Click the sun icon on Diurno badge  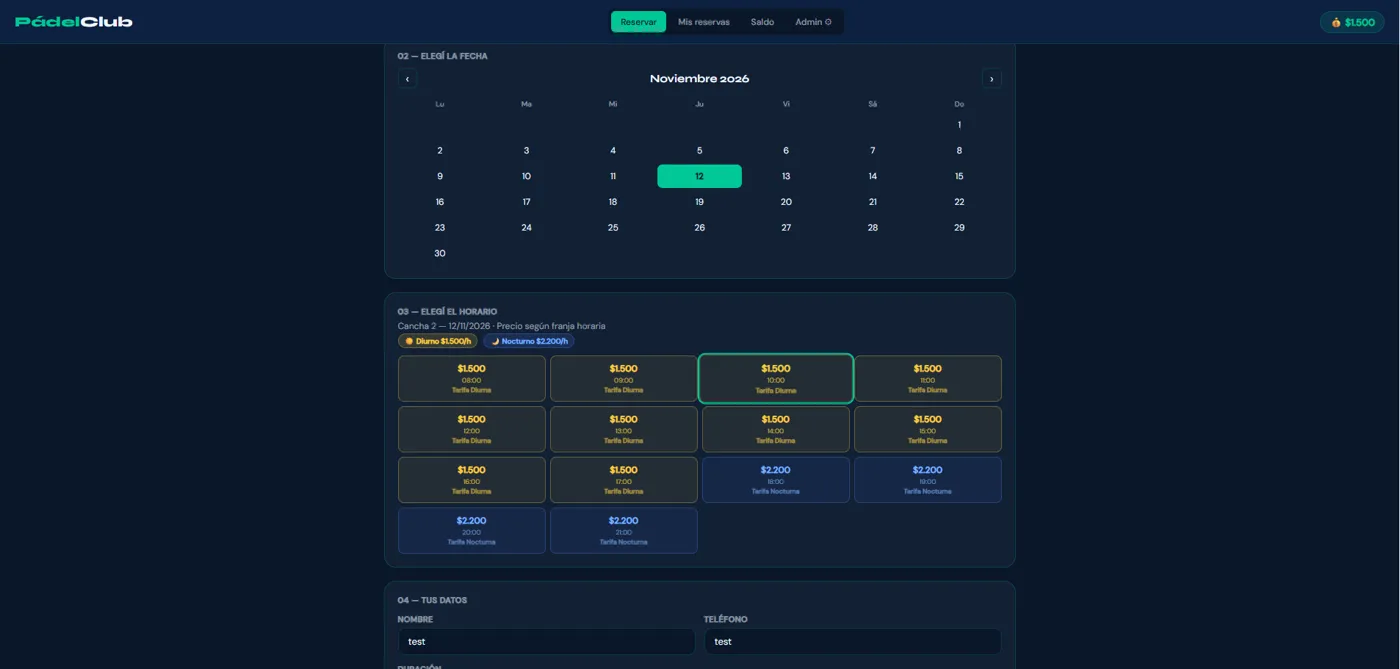click(409, 341)
